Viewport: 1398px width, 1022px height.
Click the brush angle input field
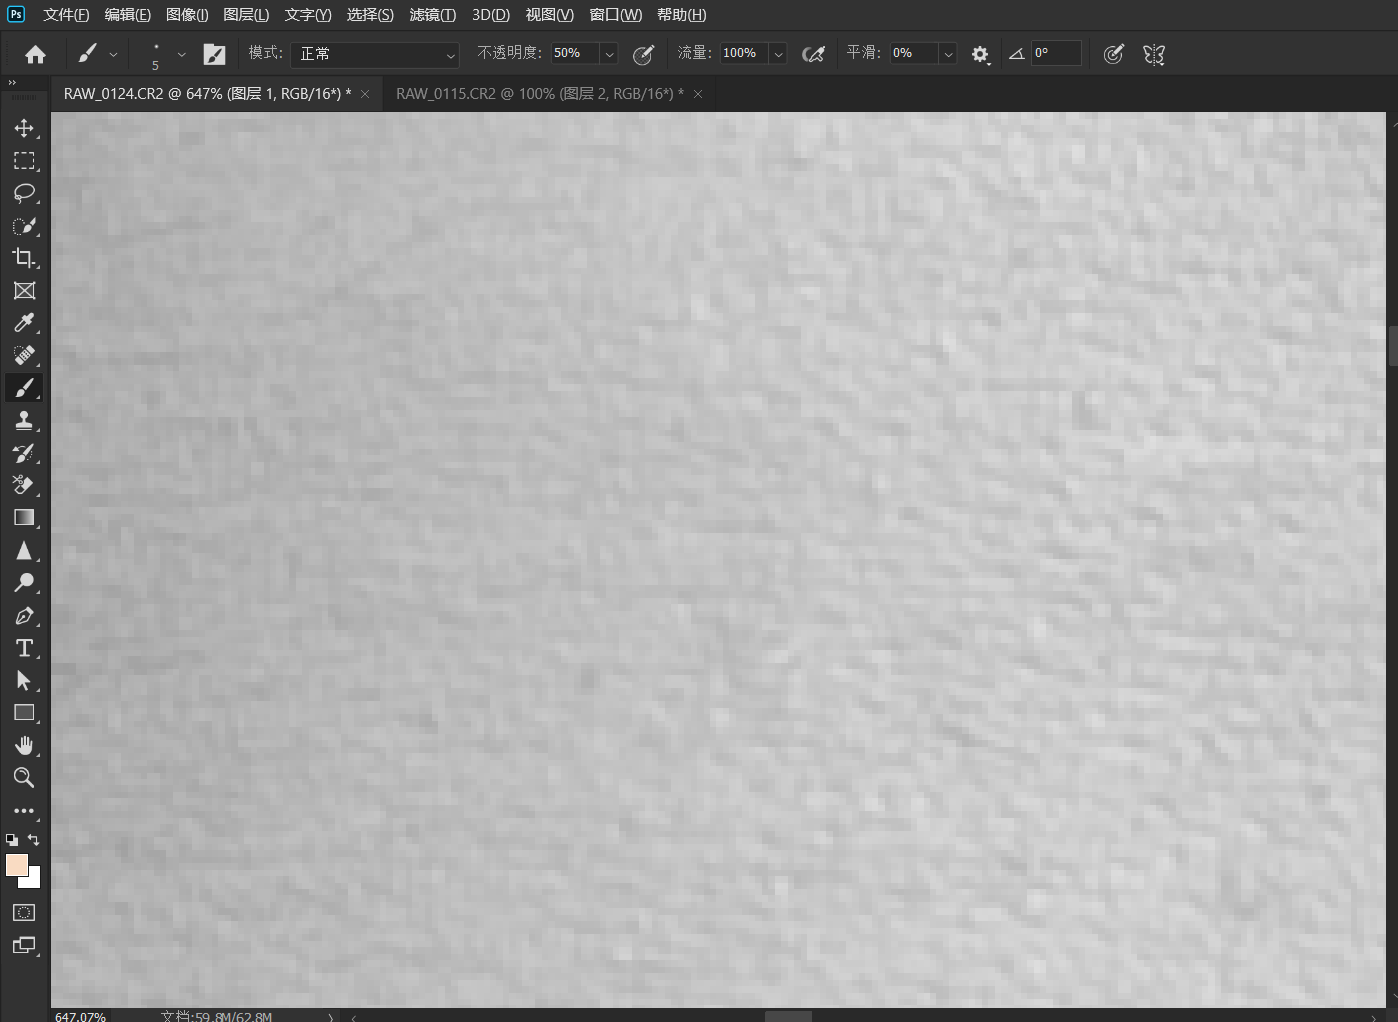point(1056,54)
